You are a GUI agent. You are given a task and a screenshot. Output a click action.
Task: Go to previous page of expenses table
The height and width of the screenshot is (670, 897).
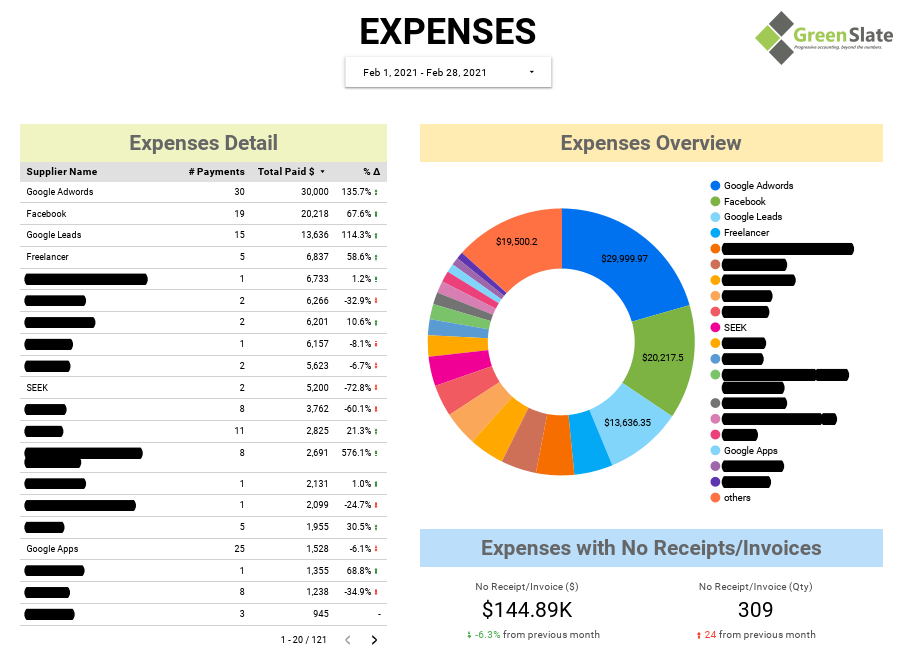tap(348, 640)
